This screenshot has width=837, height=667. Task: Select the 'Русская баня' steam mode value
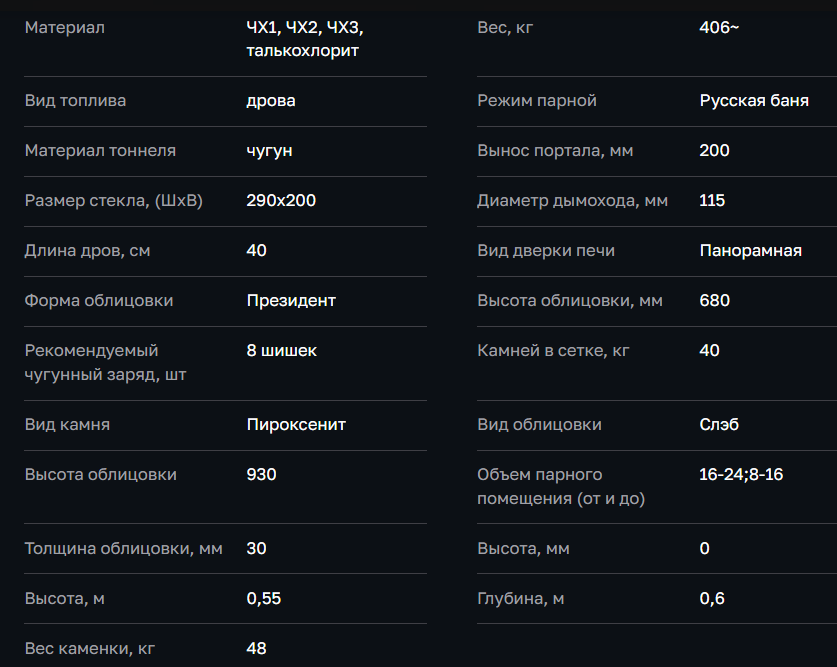754,101
